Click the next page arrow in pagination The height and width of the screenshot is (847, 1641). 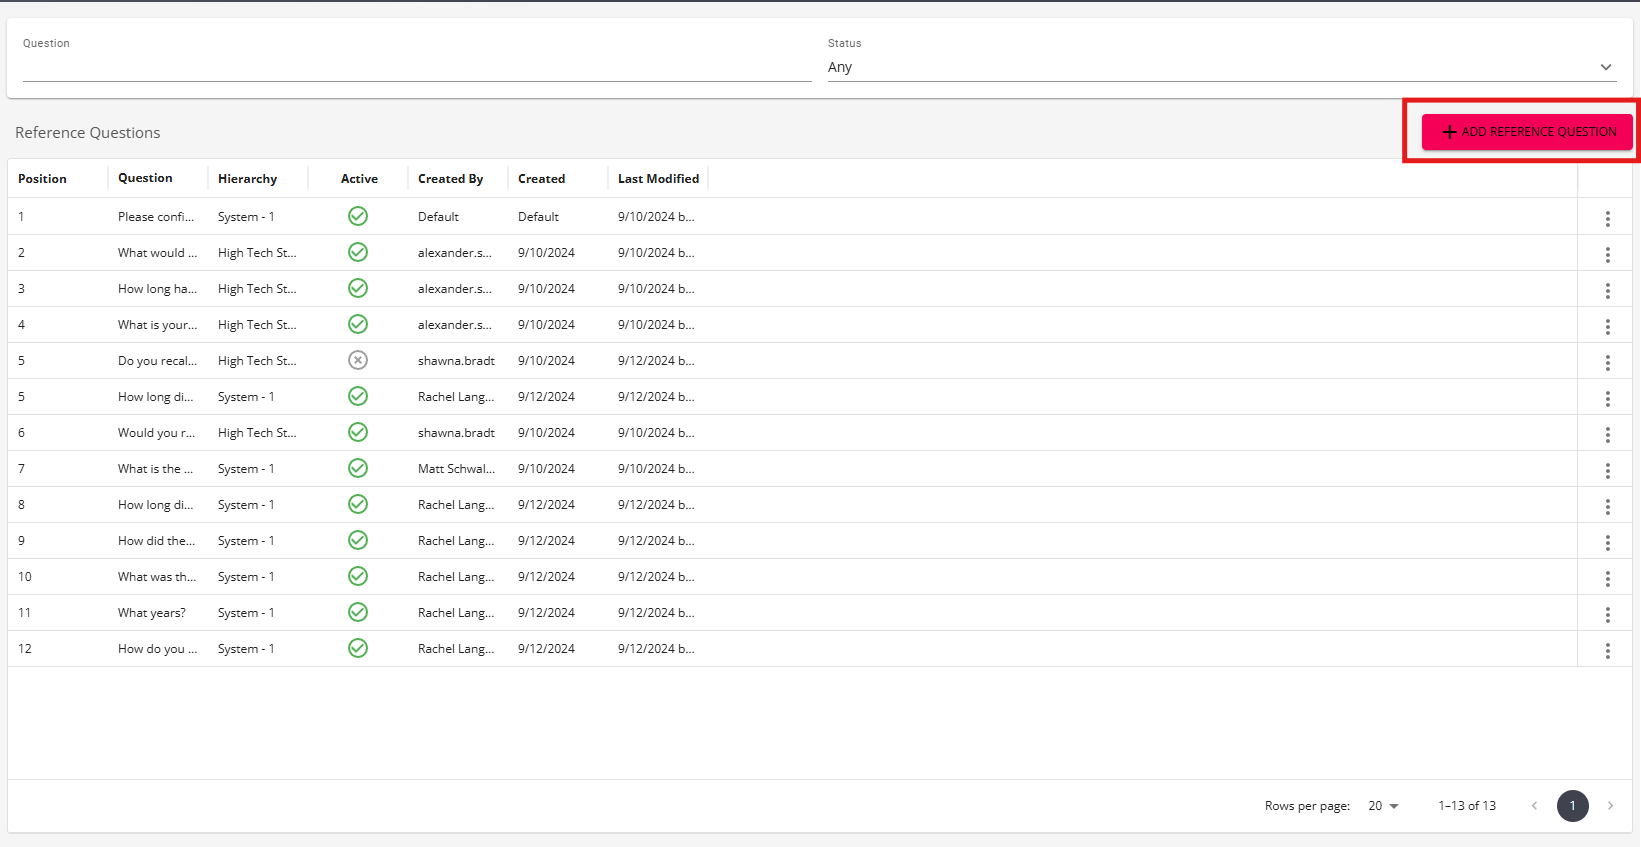point(1610,806)
